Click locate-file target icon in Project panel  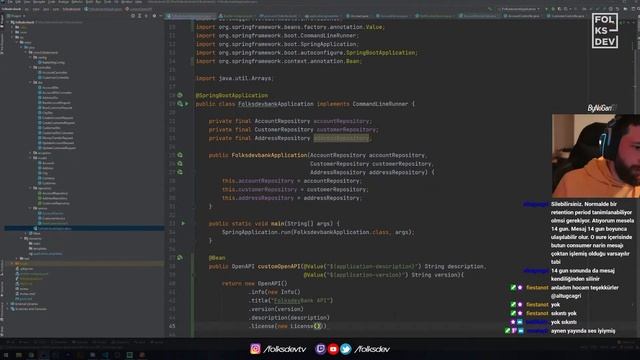click(x=133, y=16)
